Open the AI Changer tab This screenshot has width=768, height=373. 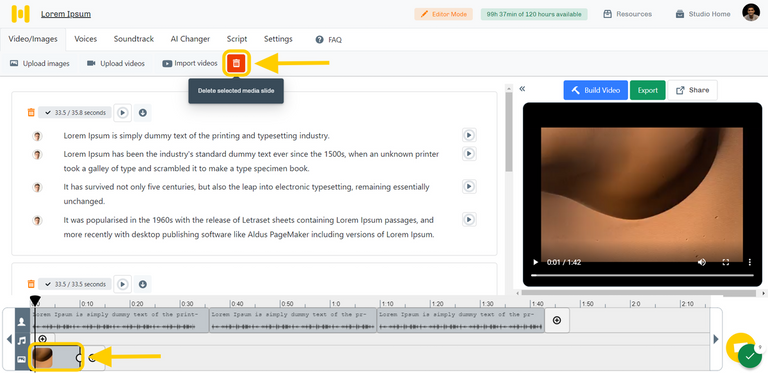[x=190, y=39]
